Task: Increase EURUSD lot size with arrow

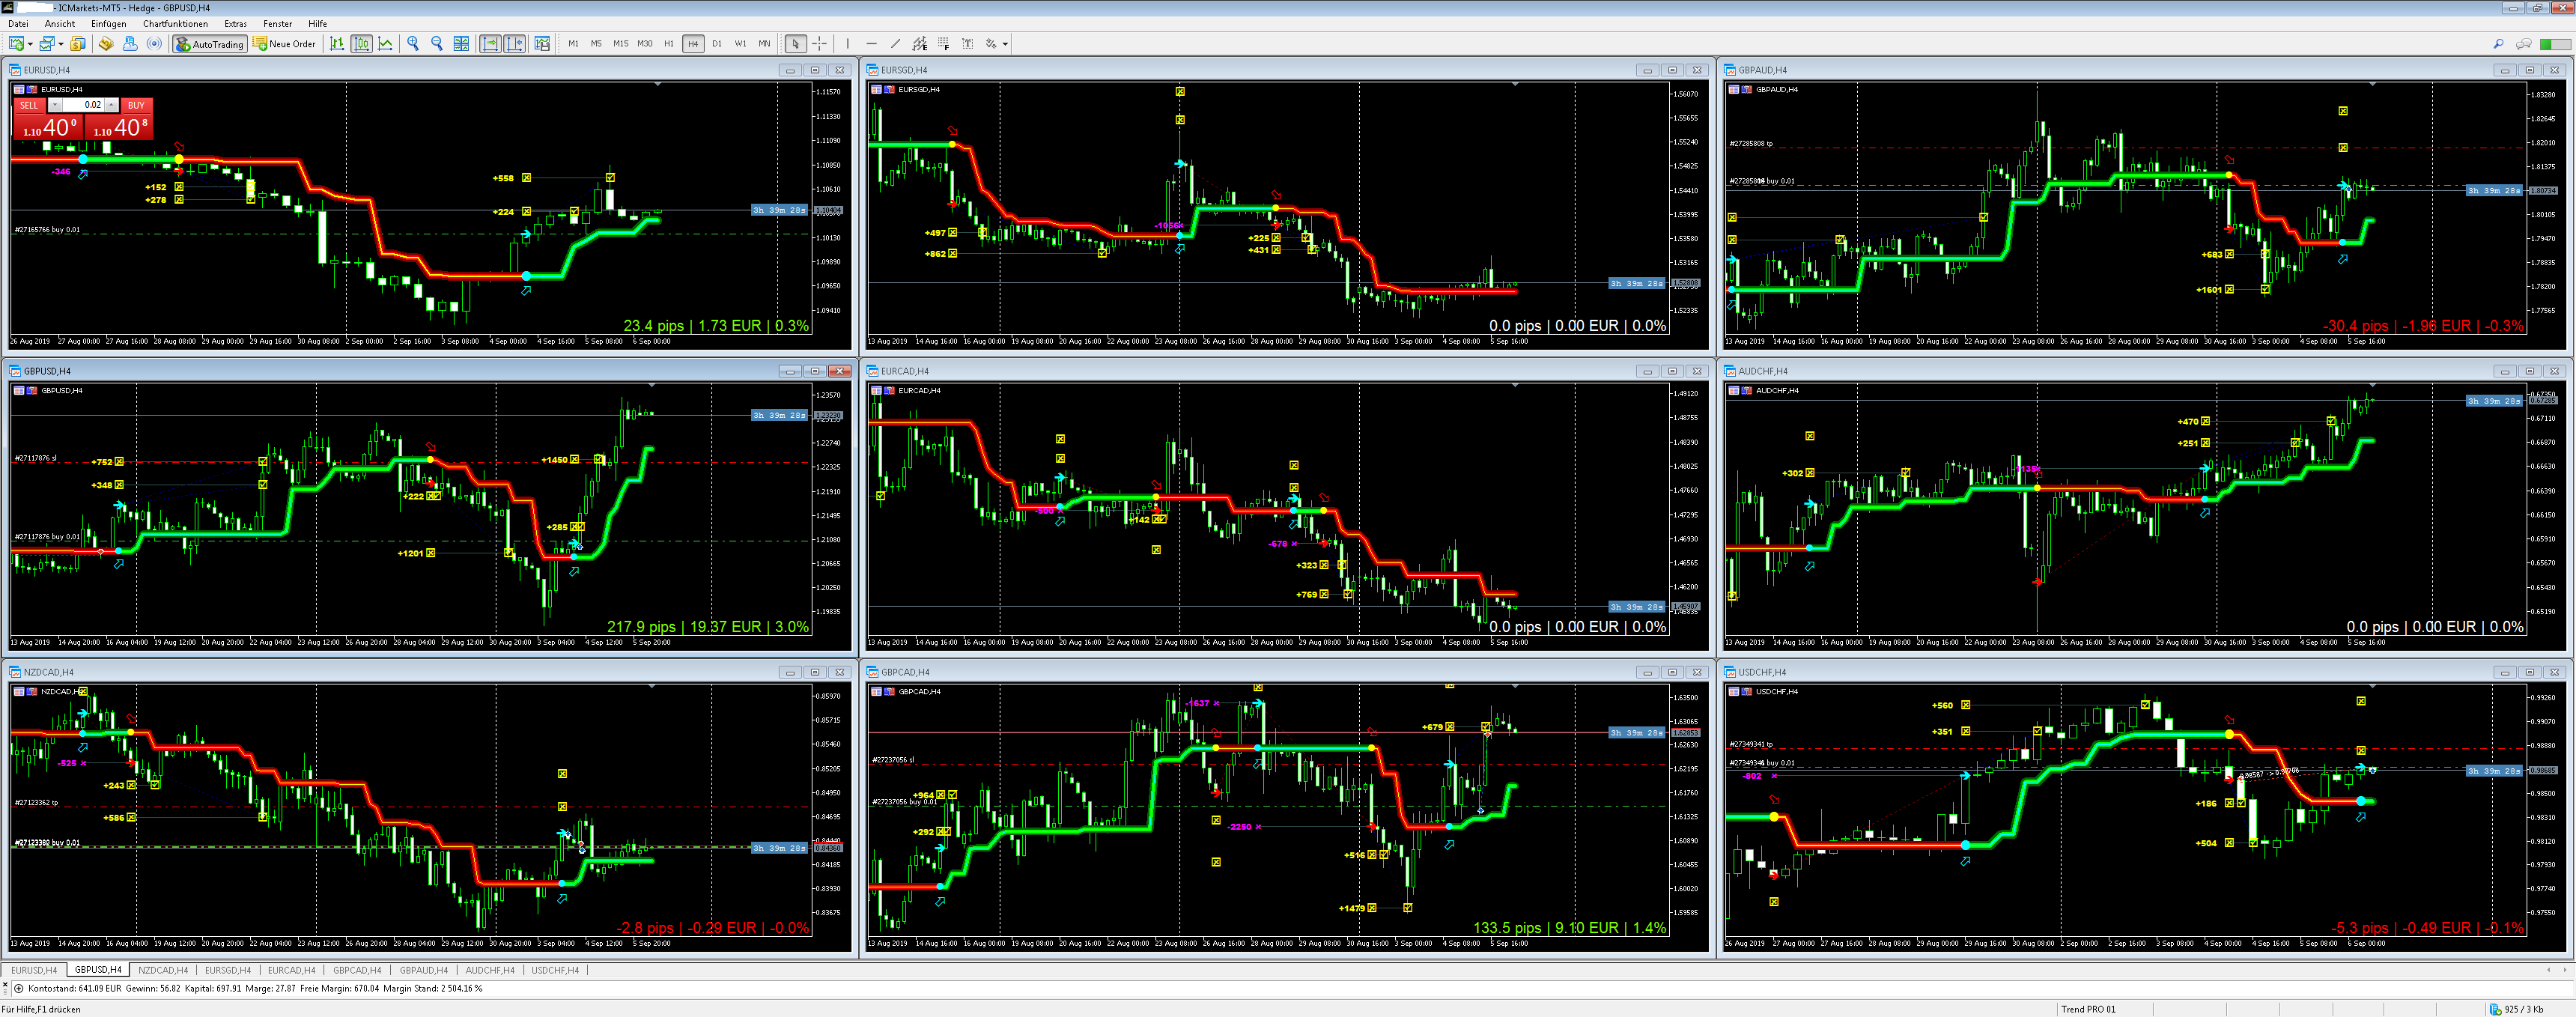Action: [x=111, y=105]
